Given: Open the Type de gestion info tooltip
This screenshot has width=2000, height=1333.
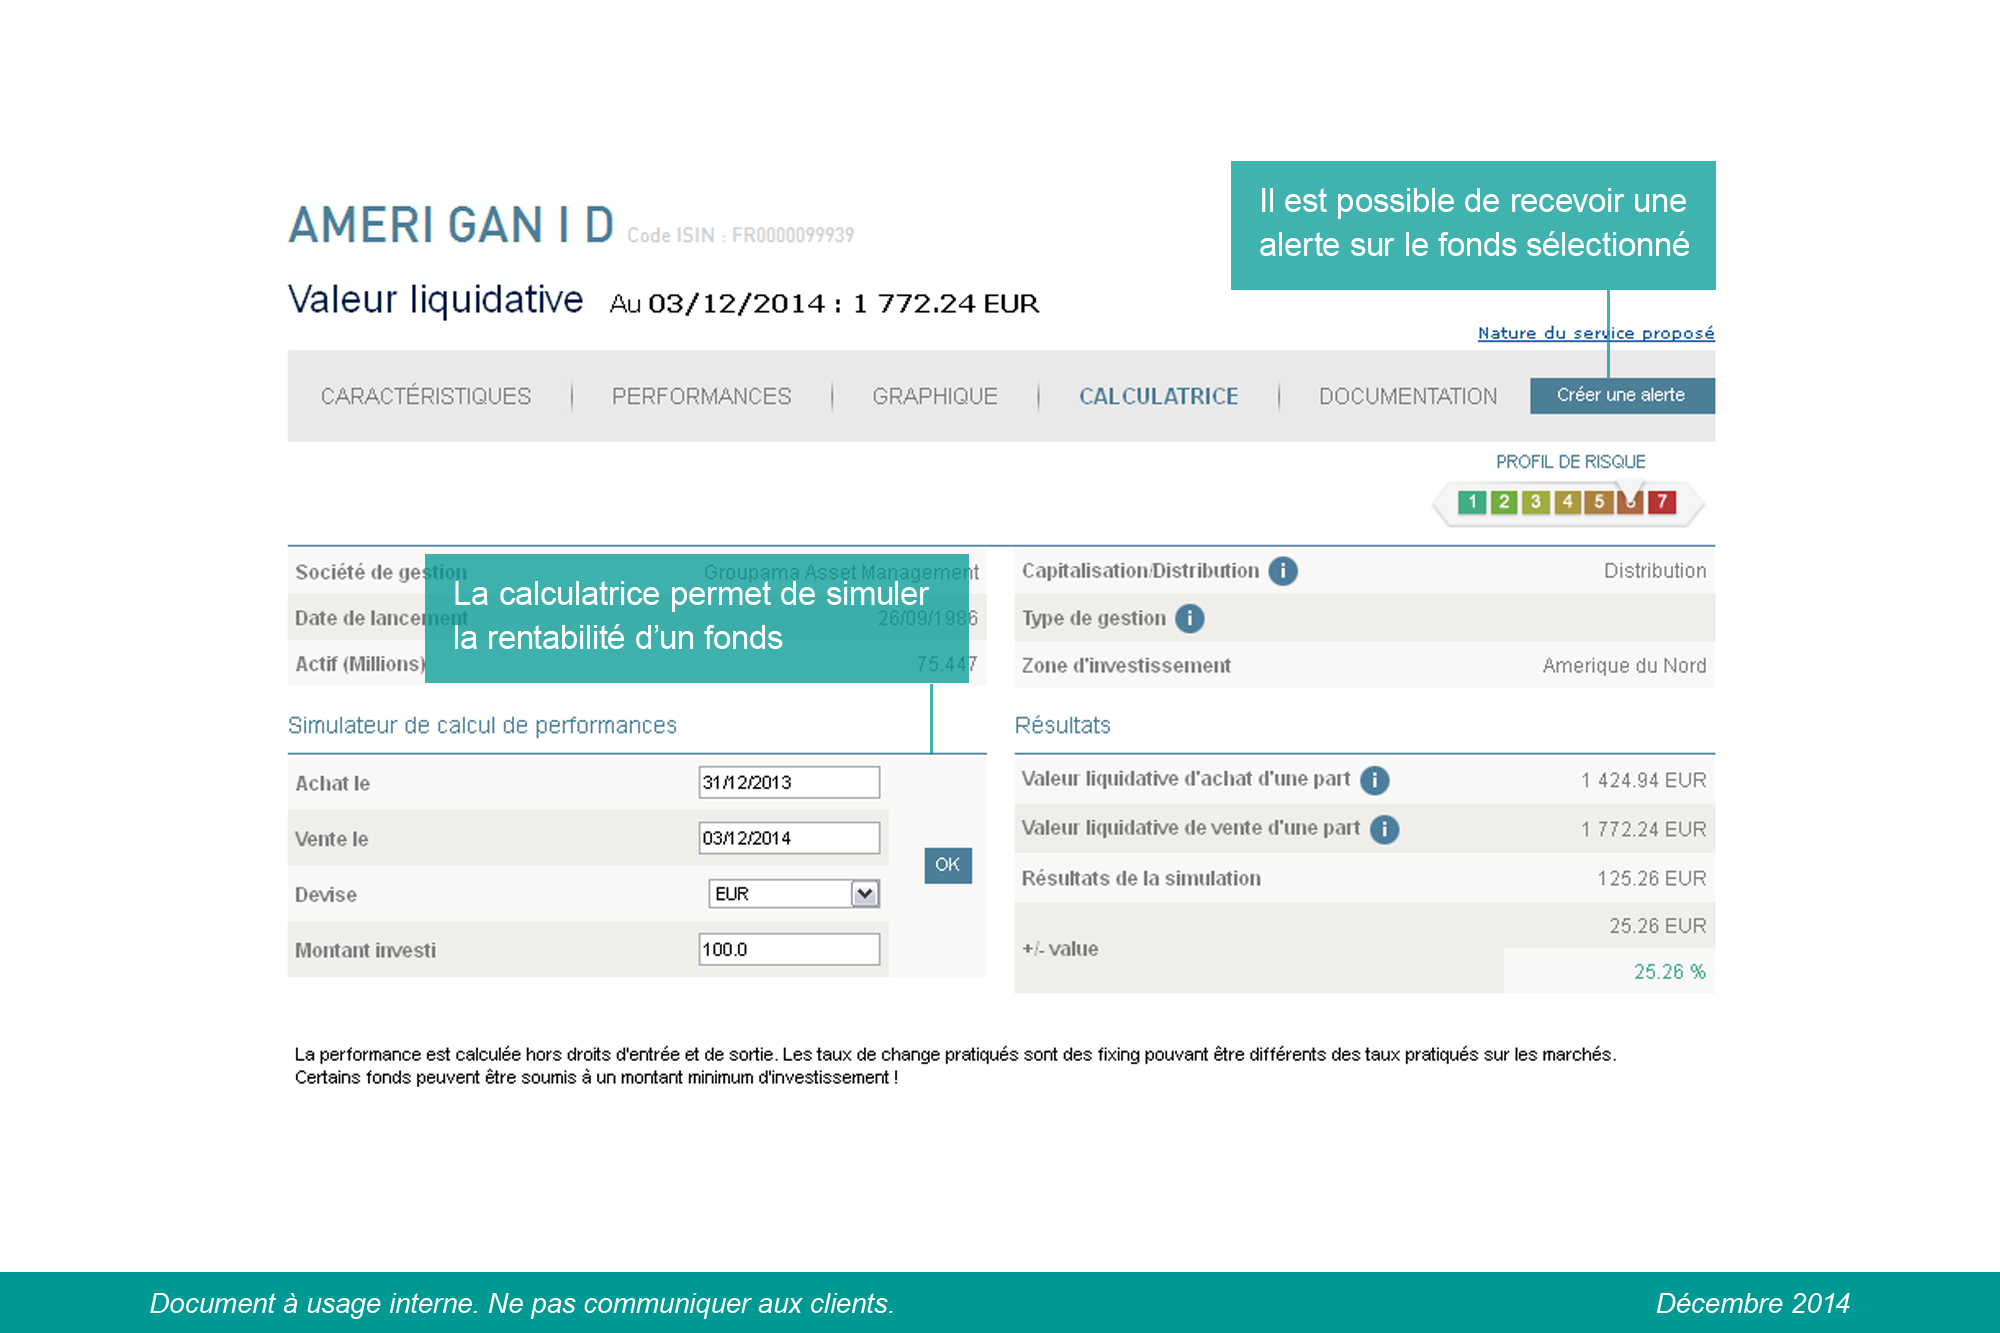Looking at the screenshot, I should [x=1190, y=618].
